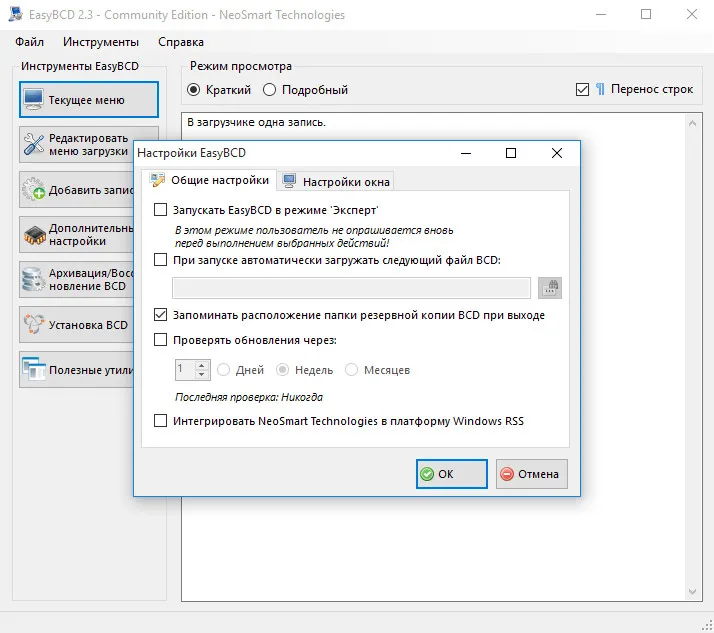The height and width of the screenshot is (633, 714).
Task: Open the Инструменты menu
Action: pyautogui.click(x=101, y=42)
